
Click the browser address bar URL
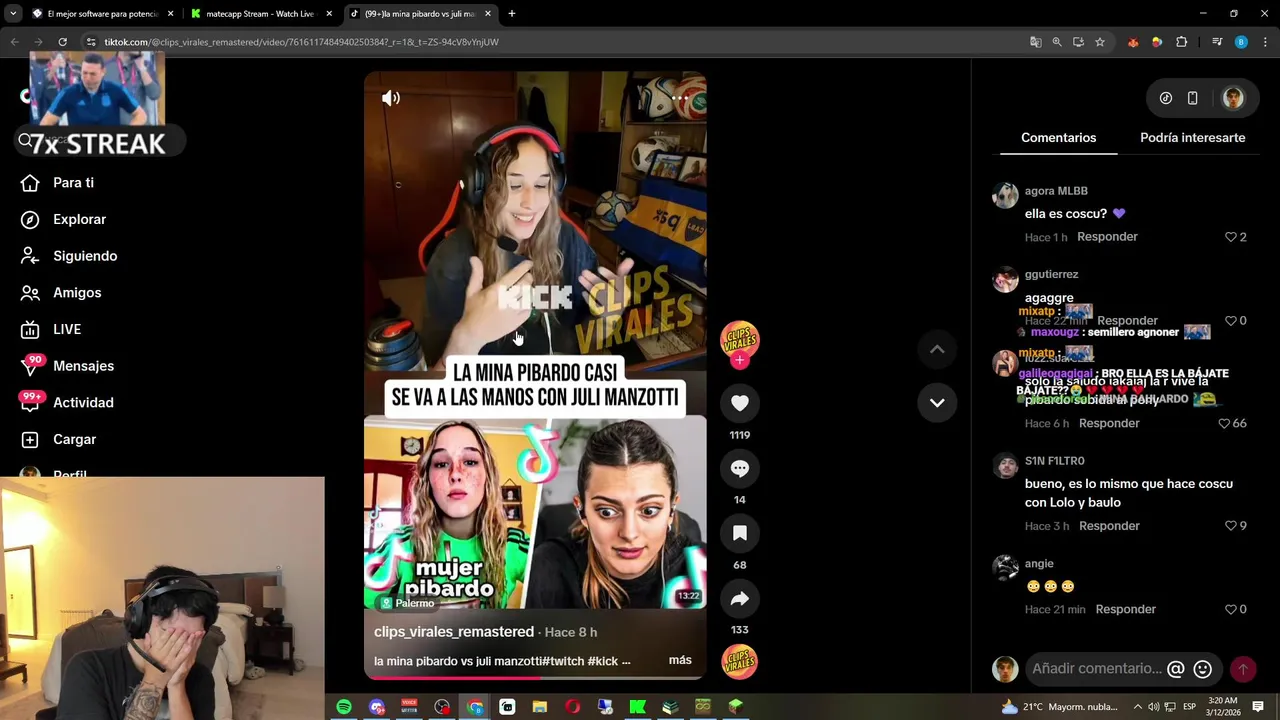[301, 42]
